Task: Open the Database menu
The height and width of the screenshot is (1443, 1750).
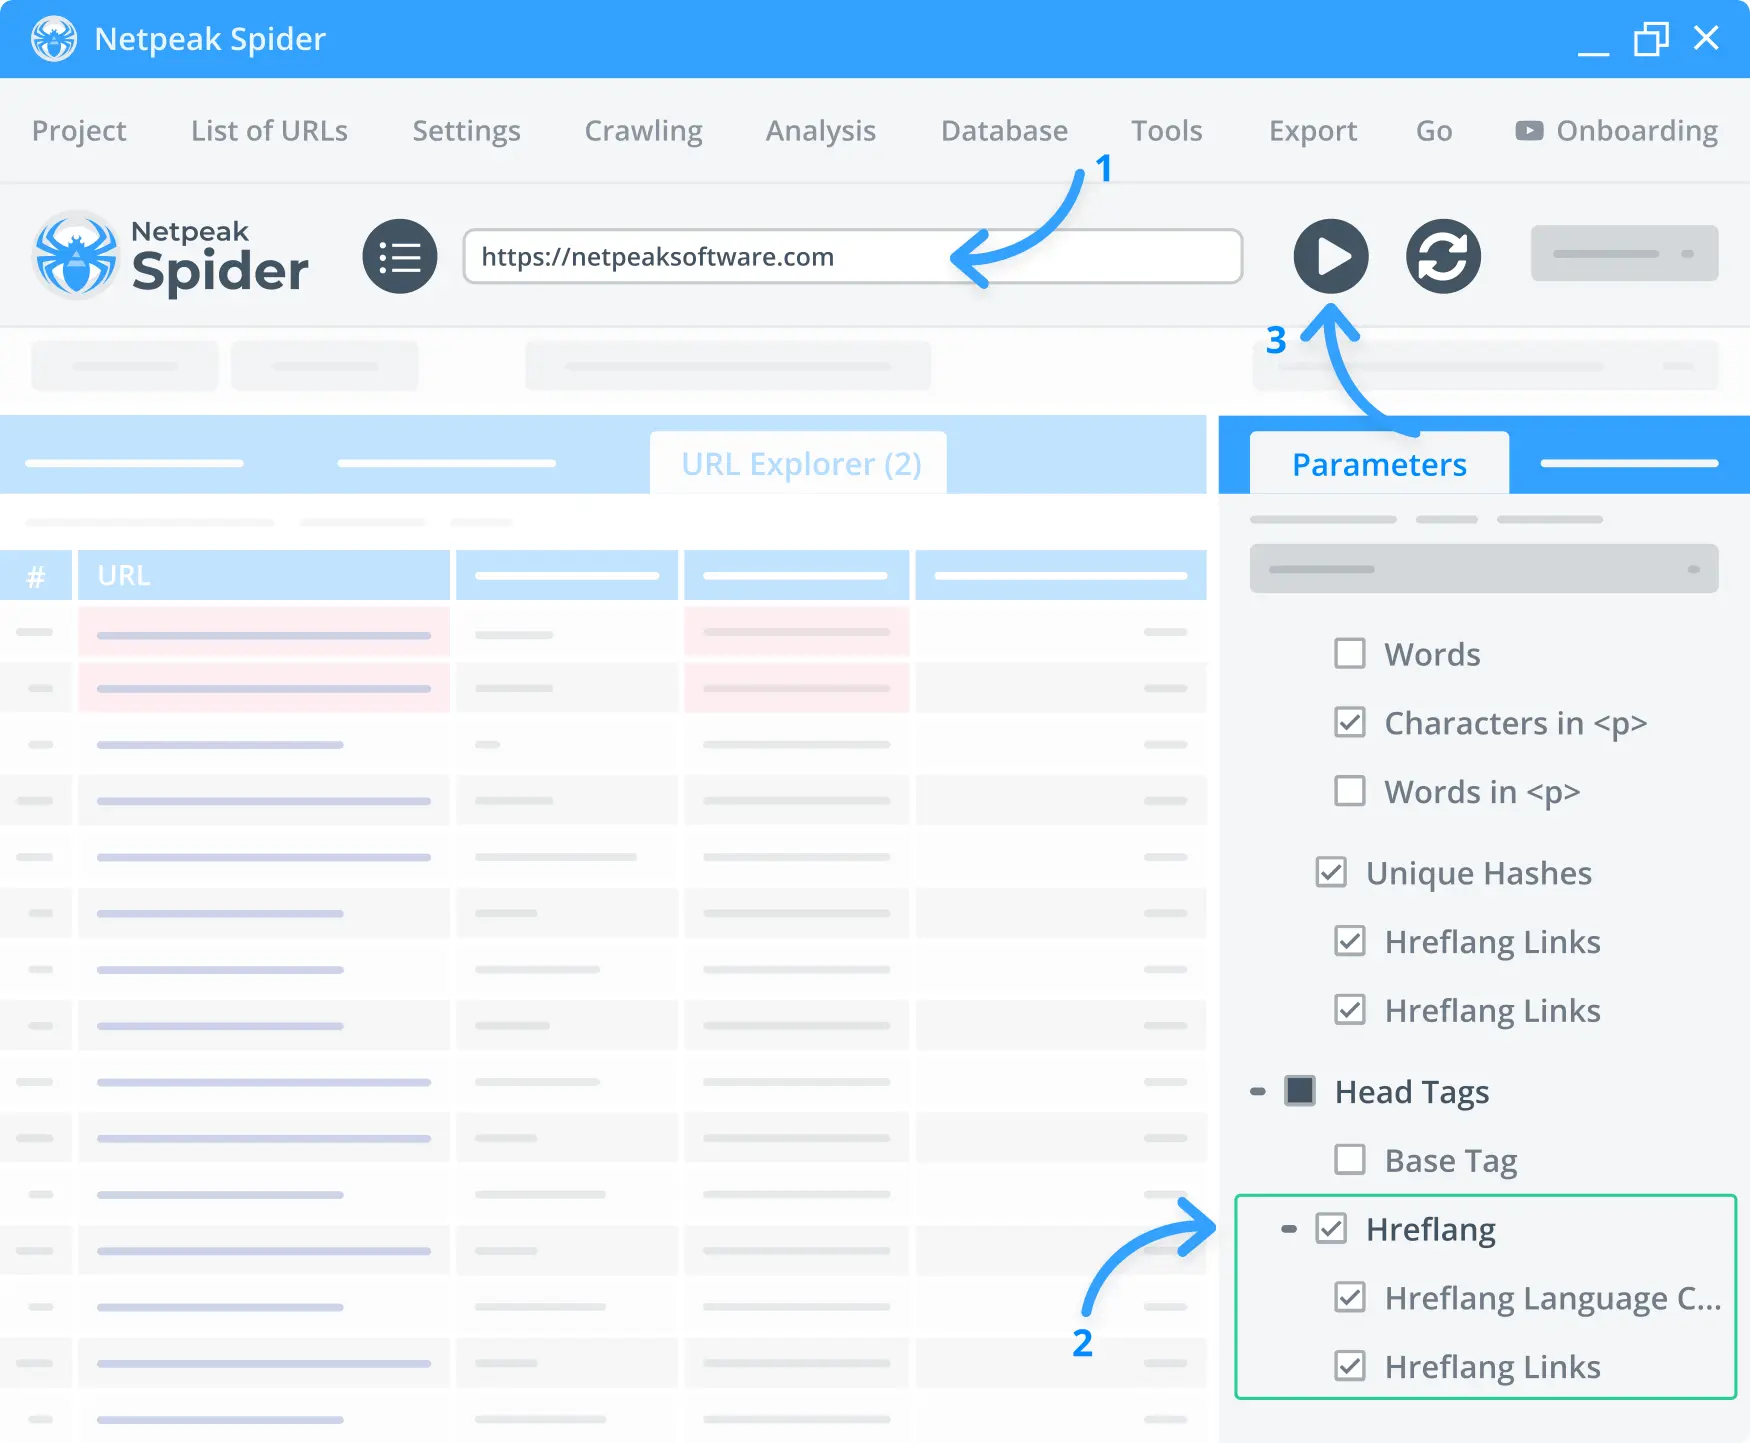Action: [1004, 131]
